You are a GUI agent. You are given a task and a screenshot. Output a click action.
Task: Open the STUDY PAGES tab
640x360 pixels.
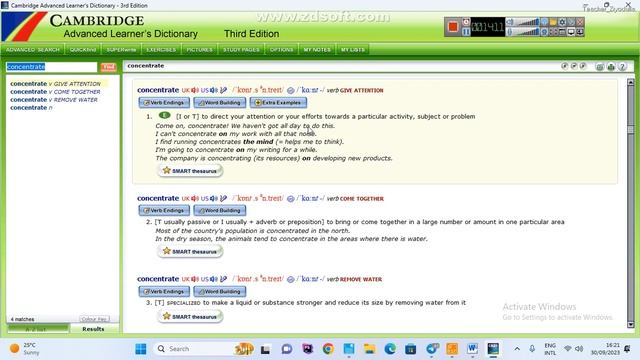point(241,50)
